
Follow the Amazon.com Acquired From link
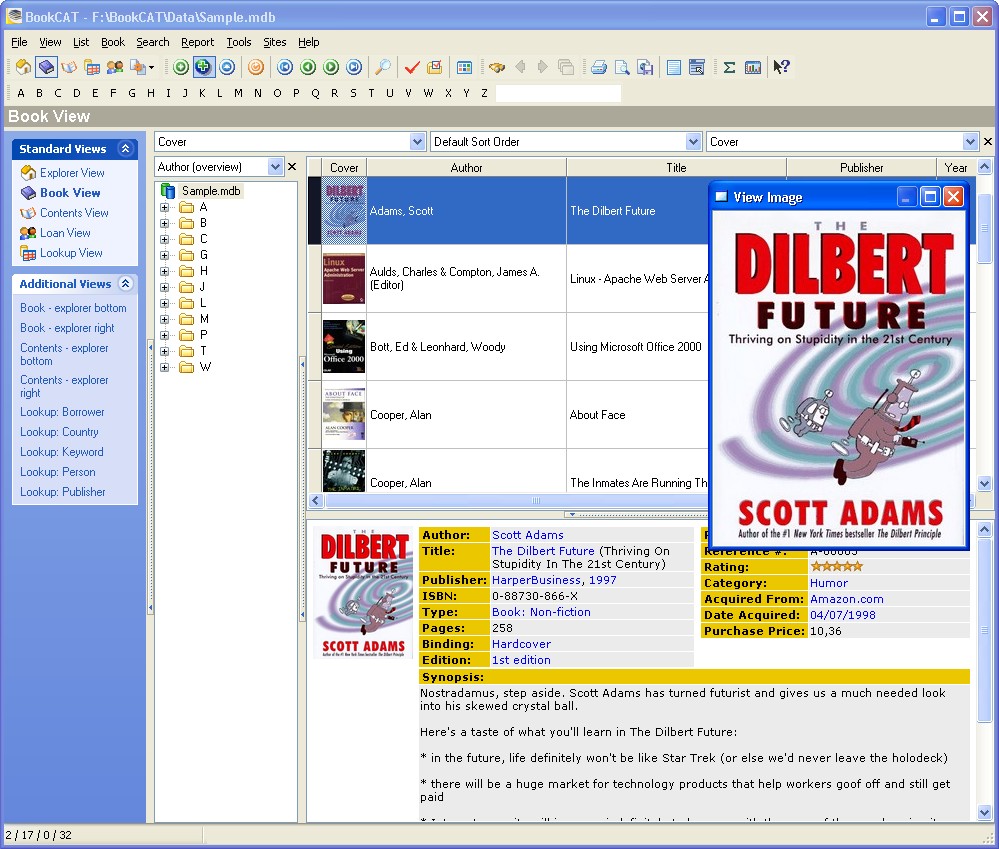847,599
